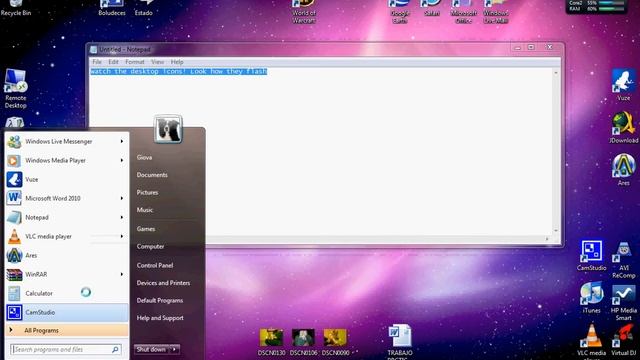Open Vuze from the Start menu list
The height and width of the screenshot is (360, 640).
[67, 179]
